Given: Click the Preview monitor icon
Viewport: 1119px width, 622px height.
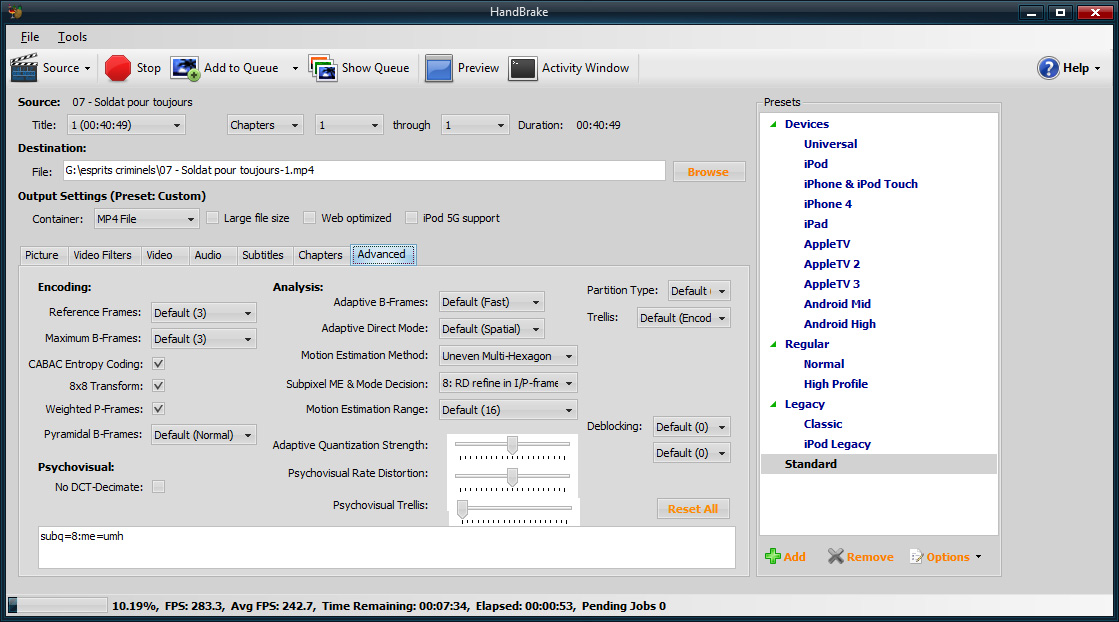Looking at the screenshot, I should pyautogui.click(x=439, y=68).
